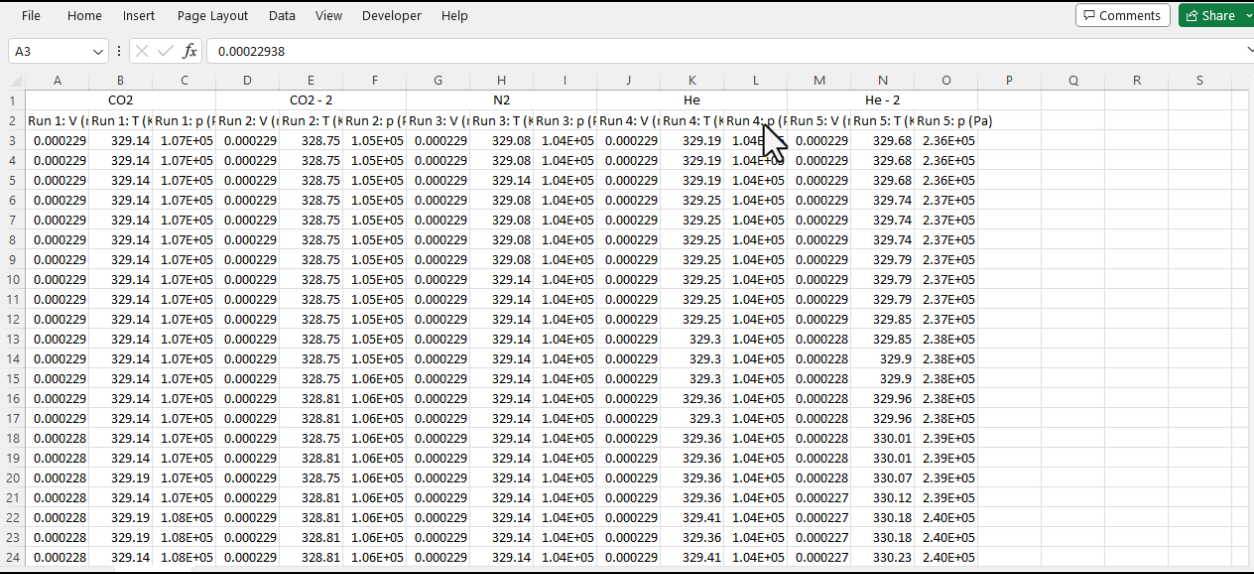Screen dimensions: 1254x574
Task: Click the Name Box showing A3
Action: coord(50,51)
